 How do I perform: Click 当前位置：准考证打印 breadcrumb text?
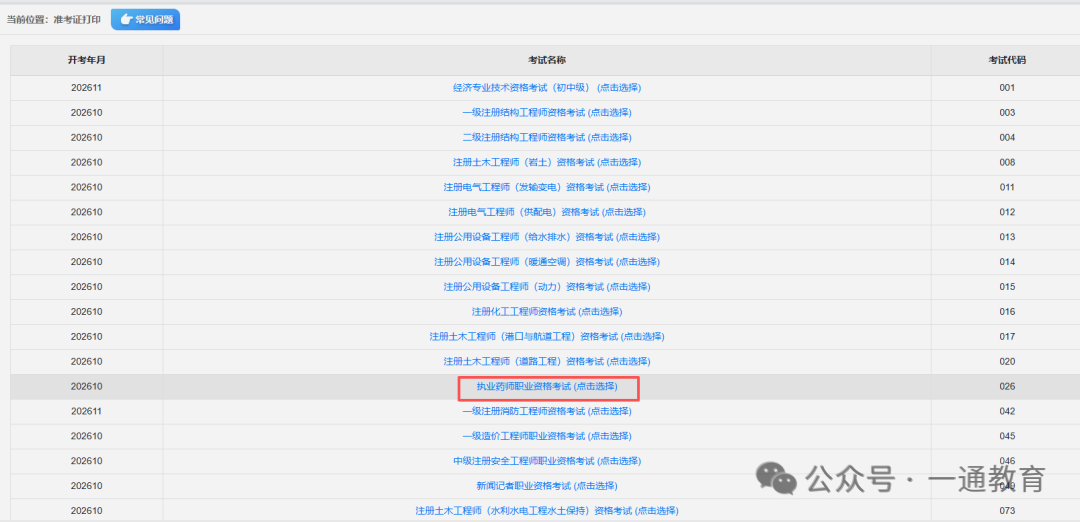pyautogui.click(x=54, y=19)
